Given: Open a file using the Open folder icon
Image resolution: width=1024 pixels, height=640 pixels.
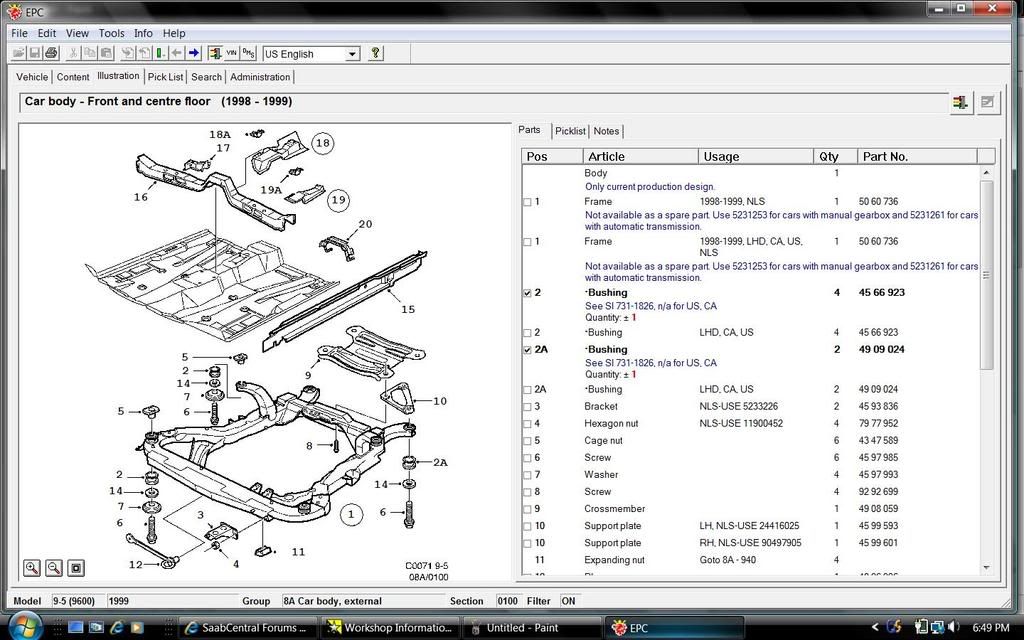Looking at the screenshot, I should click(21, 53).
